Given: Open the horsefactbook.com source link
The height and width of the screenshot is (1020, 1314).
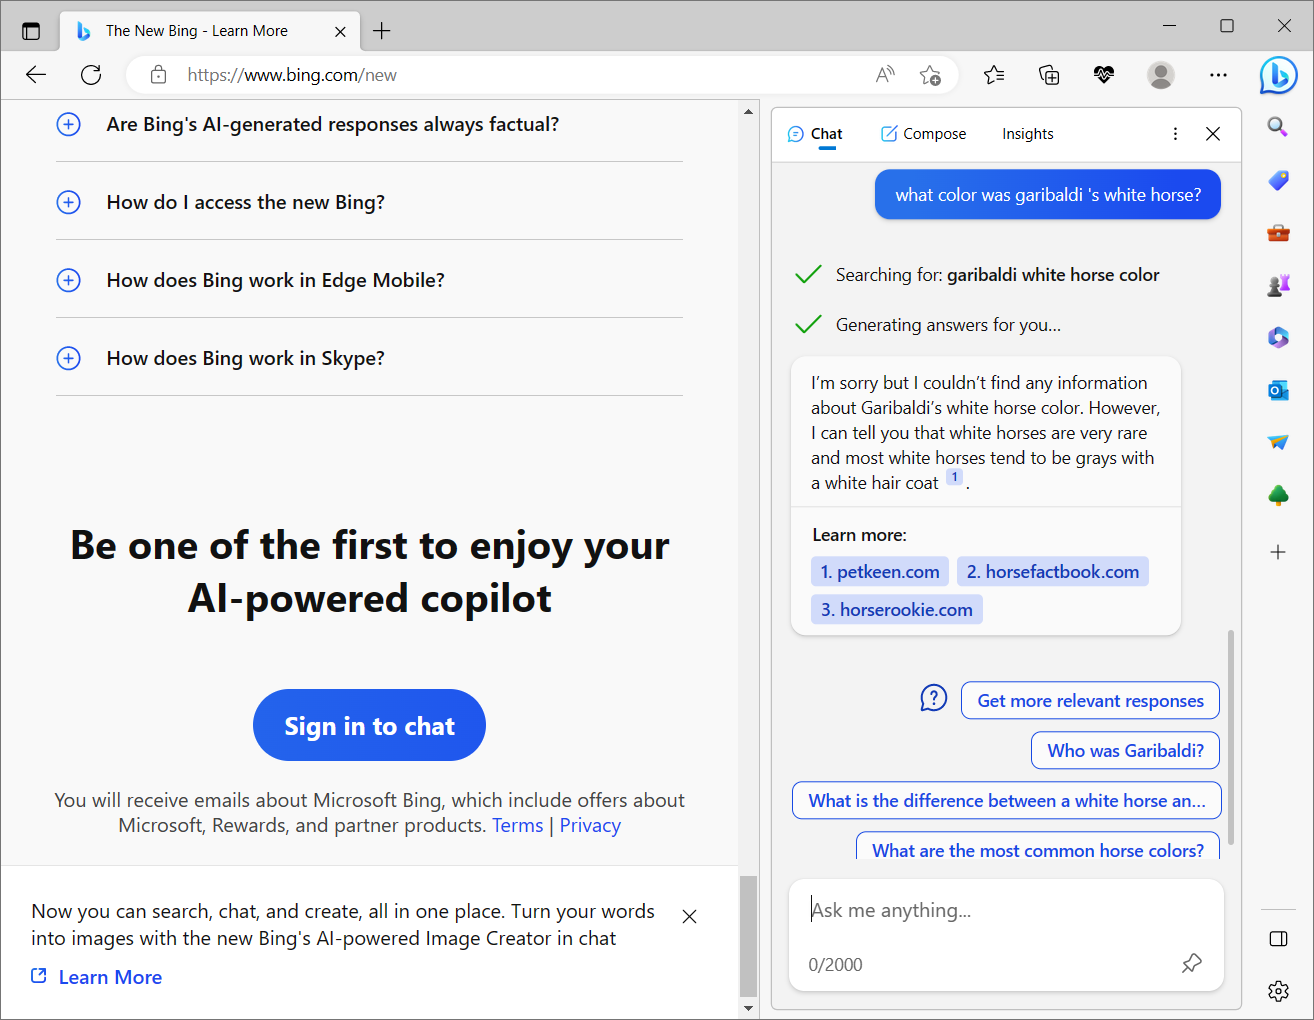Looking at the screenshot, I should click(1053, 571).
